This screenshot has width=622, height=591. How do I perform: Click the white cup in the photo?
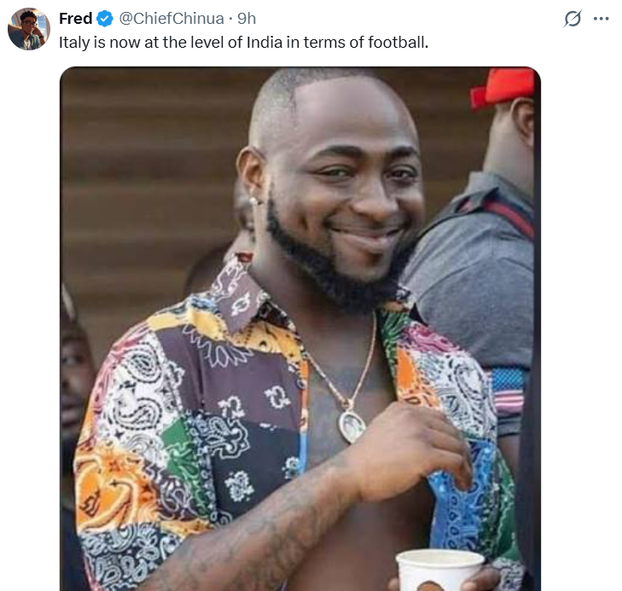coord(439,570)
